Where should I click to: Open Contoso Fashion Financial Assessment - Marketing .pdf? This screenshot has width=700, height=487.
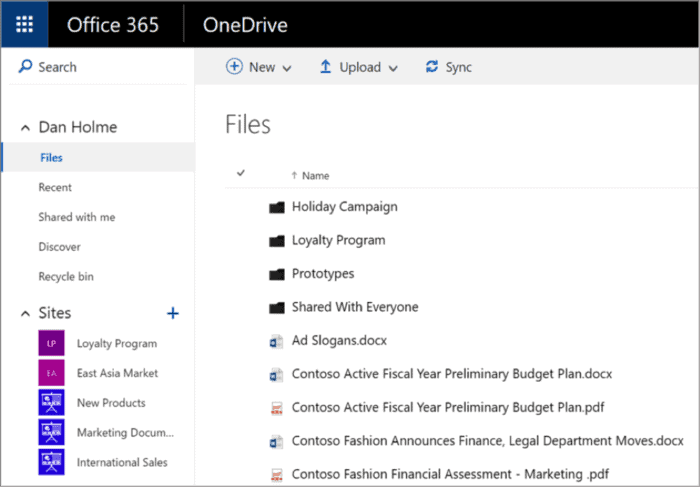click(450, 474)
